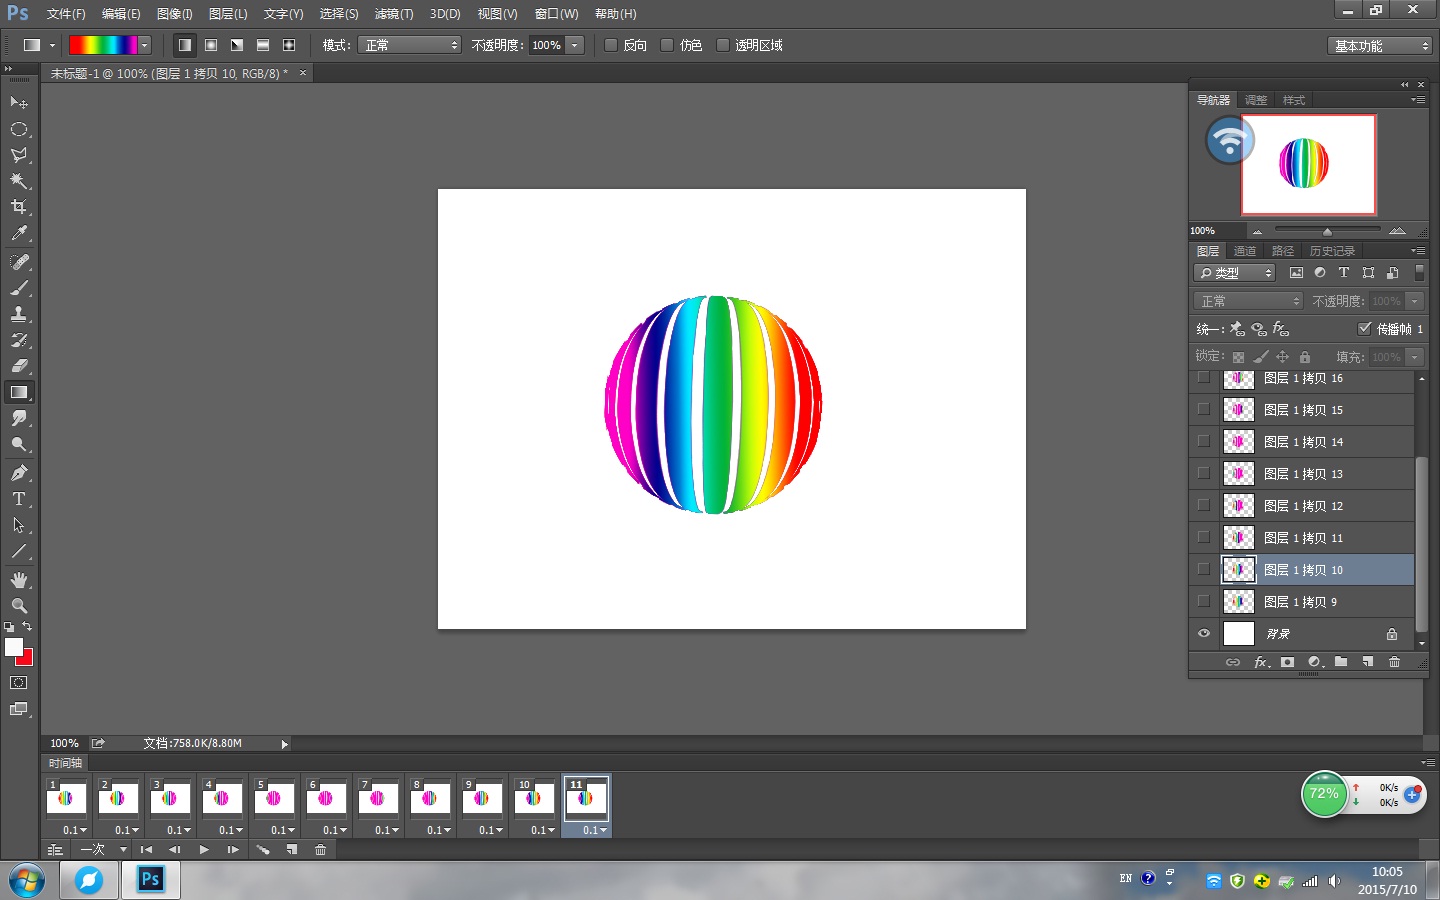Uncheck the Propagate Frame 1 (传播帧 1) checkbox

(1364, 328)
